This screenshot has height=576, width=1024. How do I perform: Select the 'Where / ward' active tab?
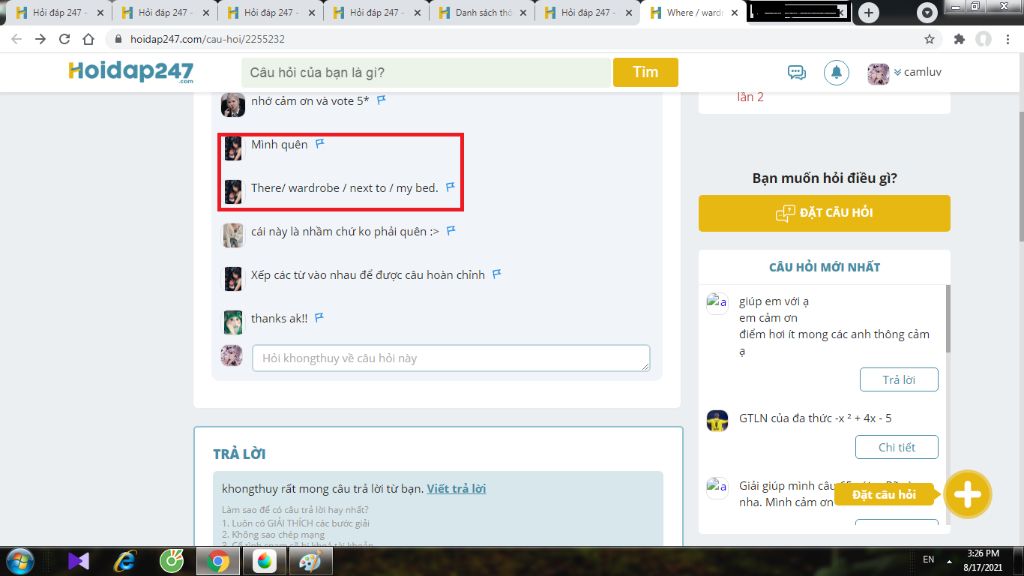click(694, 12)
